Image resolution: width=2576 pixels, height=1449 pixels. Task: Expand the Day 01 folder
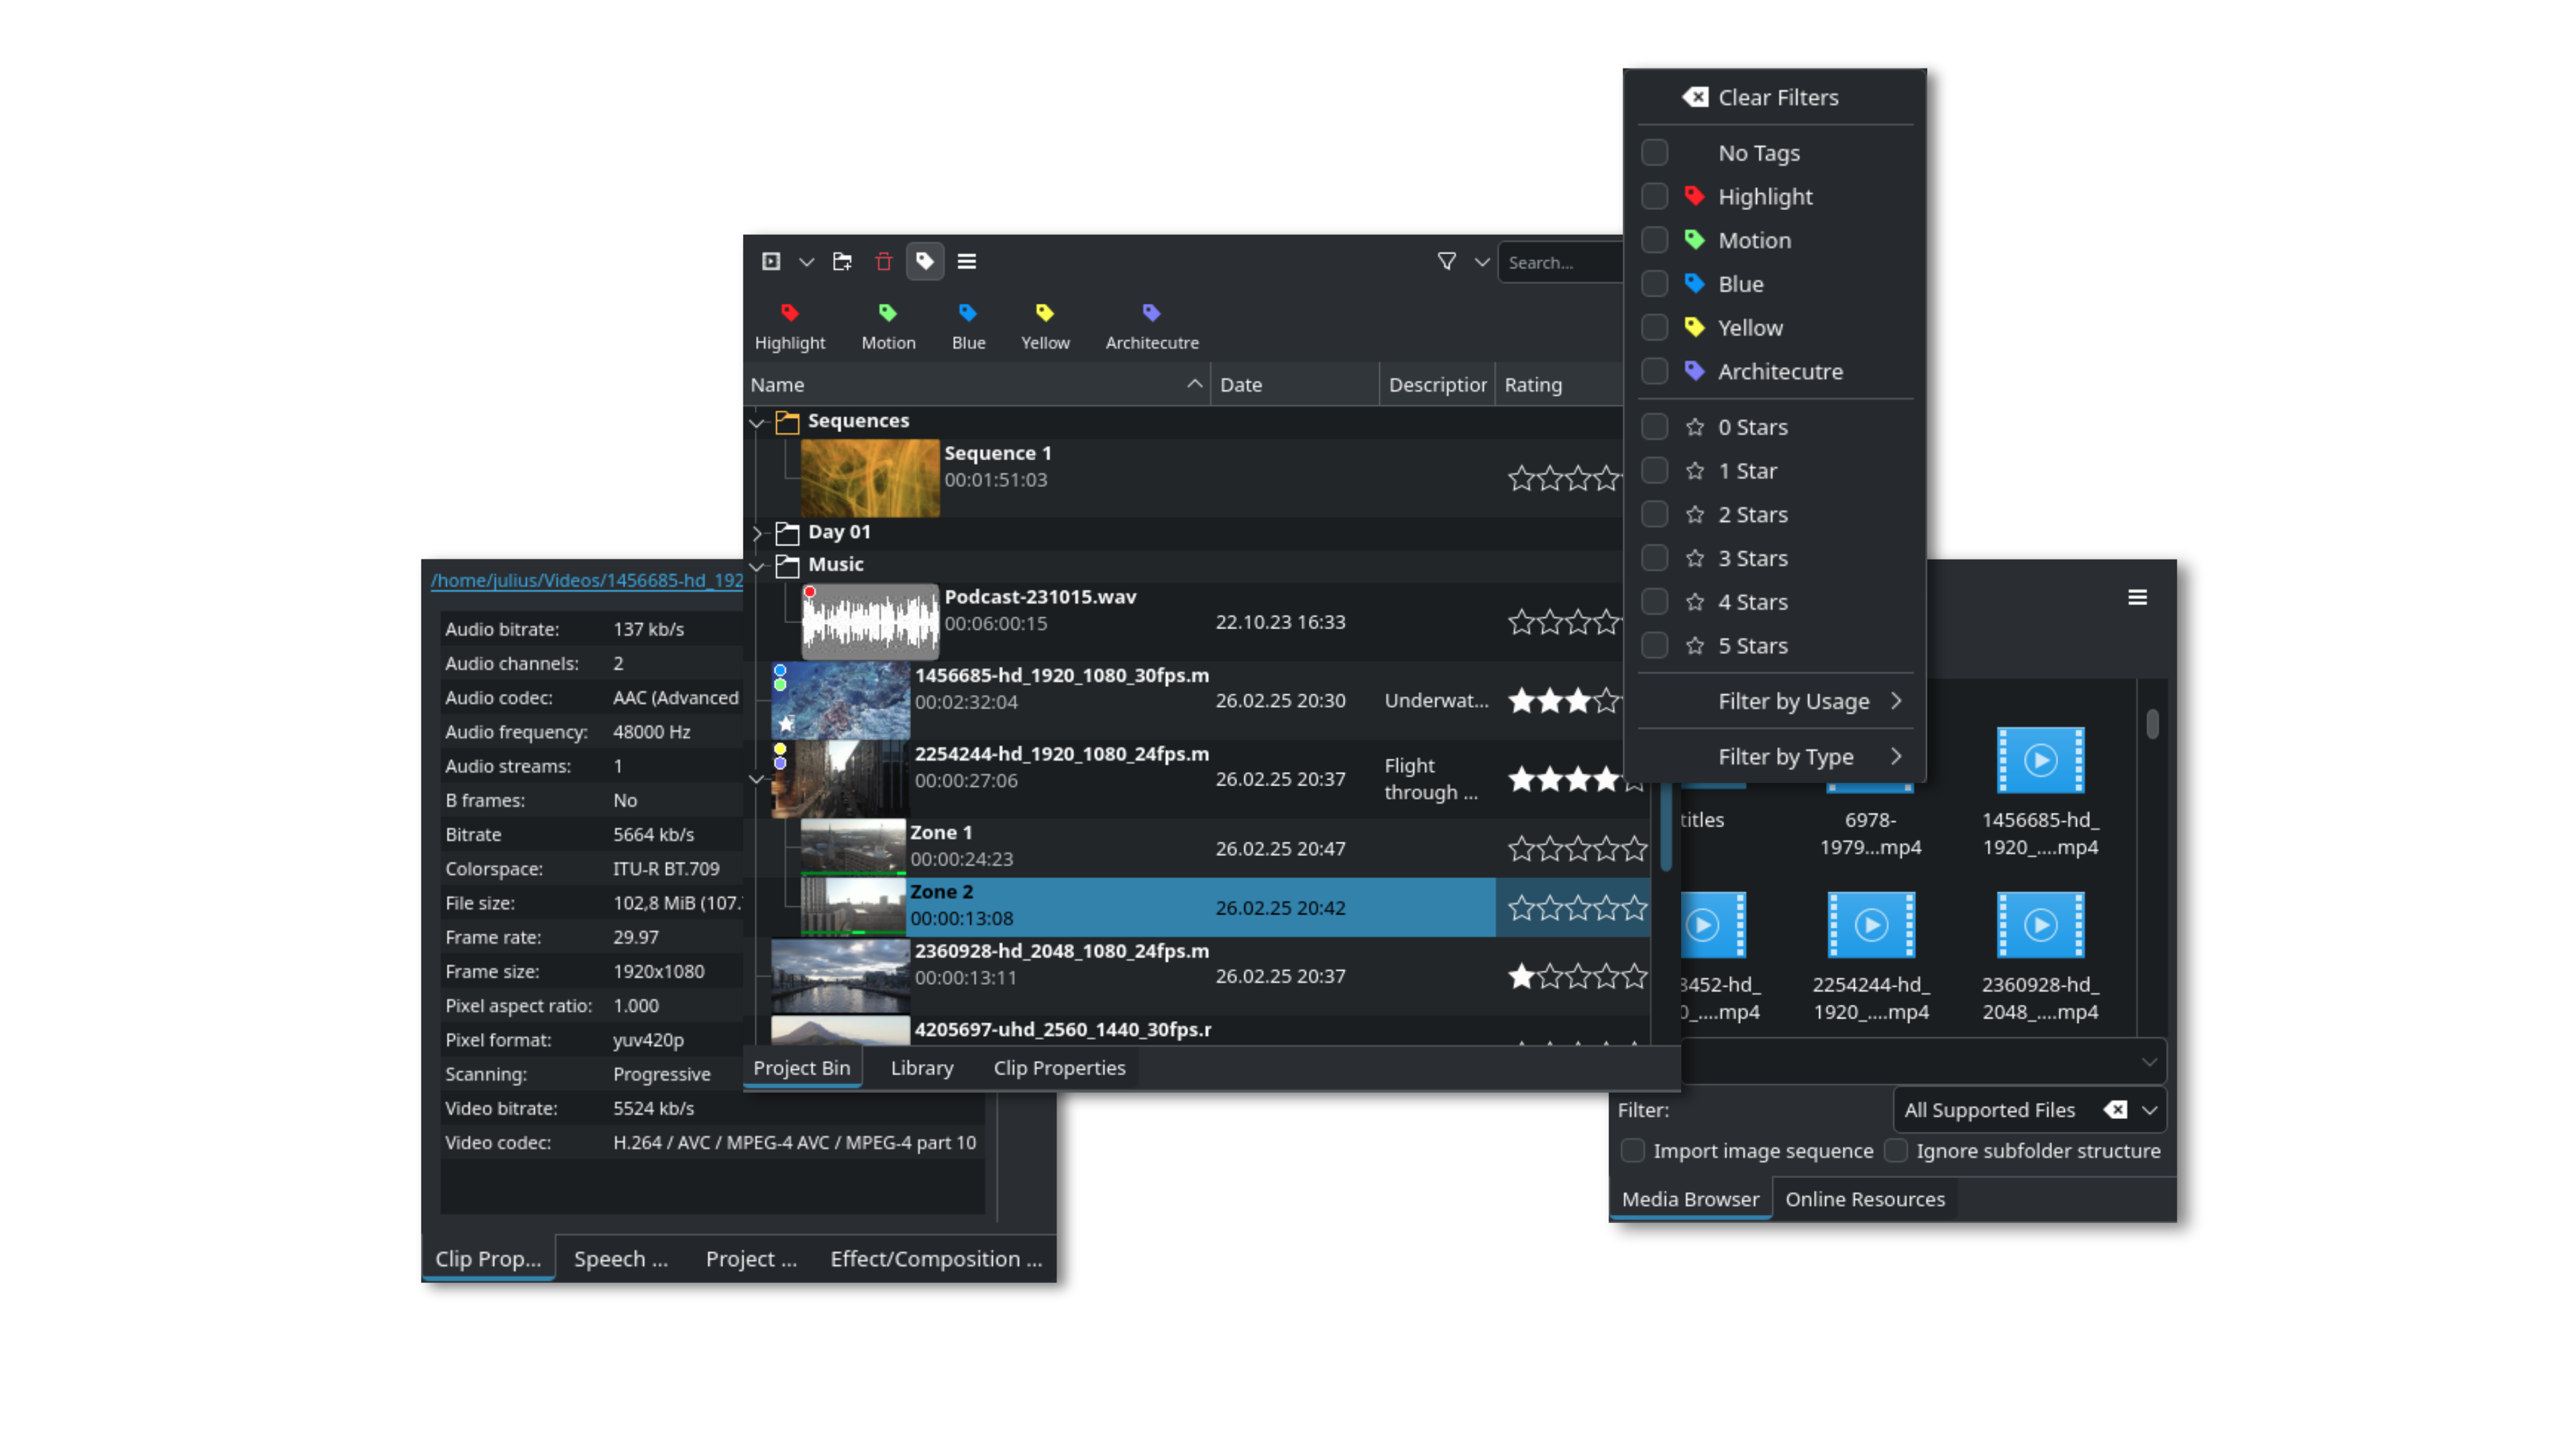[757, 533]
